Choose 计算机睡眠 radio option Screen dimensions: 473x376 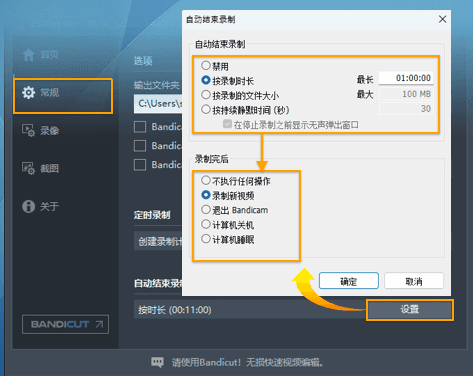point(206,239)
